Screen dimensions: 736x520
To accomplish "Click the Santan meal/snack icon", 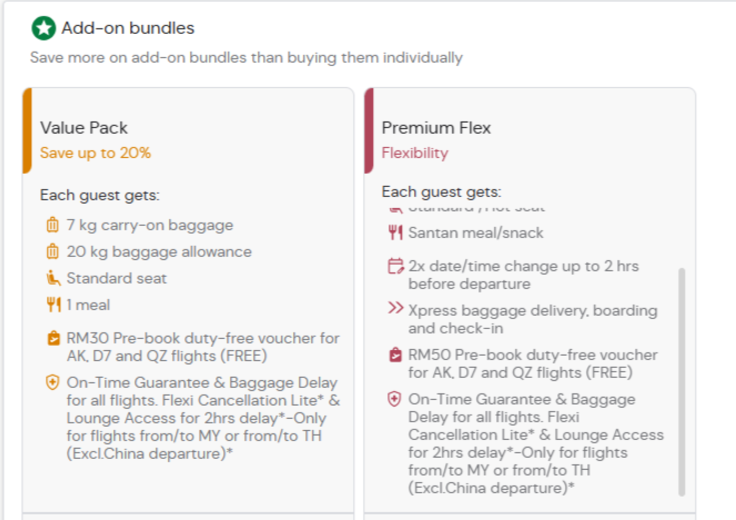I will pyautogui.click(x=394, y=233).
